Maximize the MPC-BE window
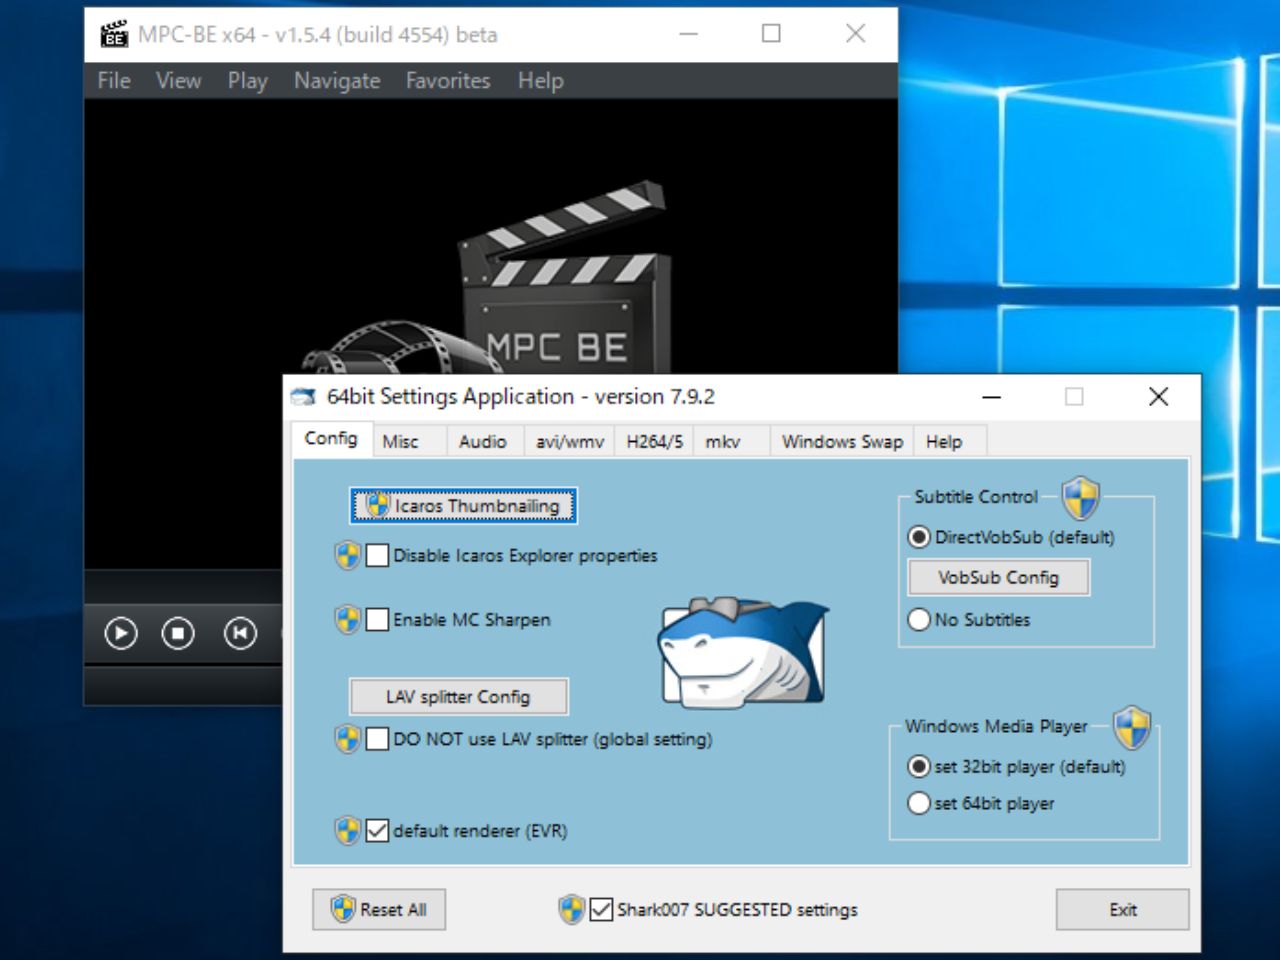The height and width of the screenshot is (960, 1280). tap(771, 34)
